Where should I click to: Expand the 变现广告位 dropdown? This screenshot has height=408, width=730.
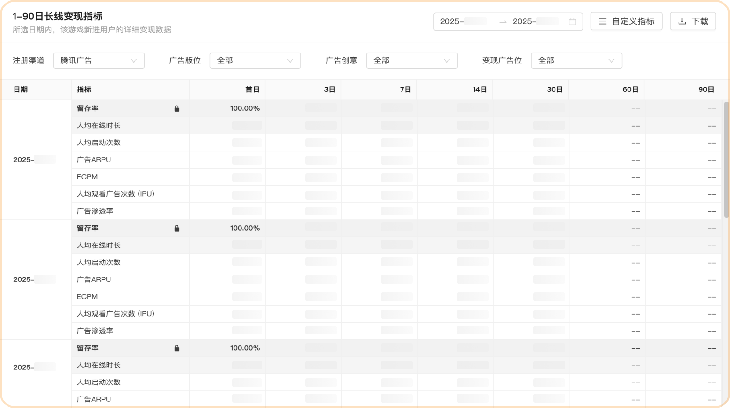click(x=576, y=60)
